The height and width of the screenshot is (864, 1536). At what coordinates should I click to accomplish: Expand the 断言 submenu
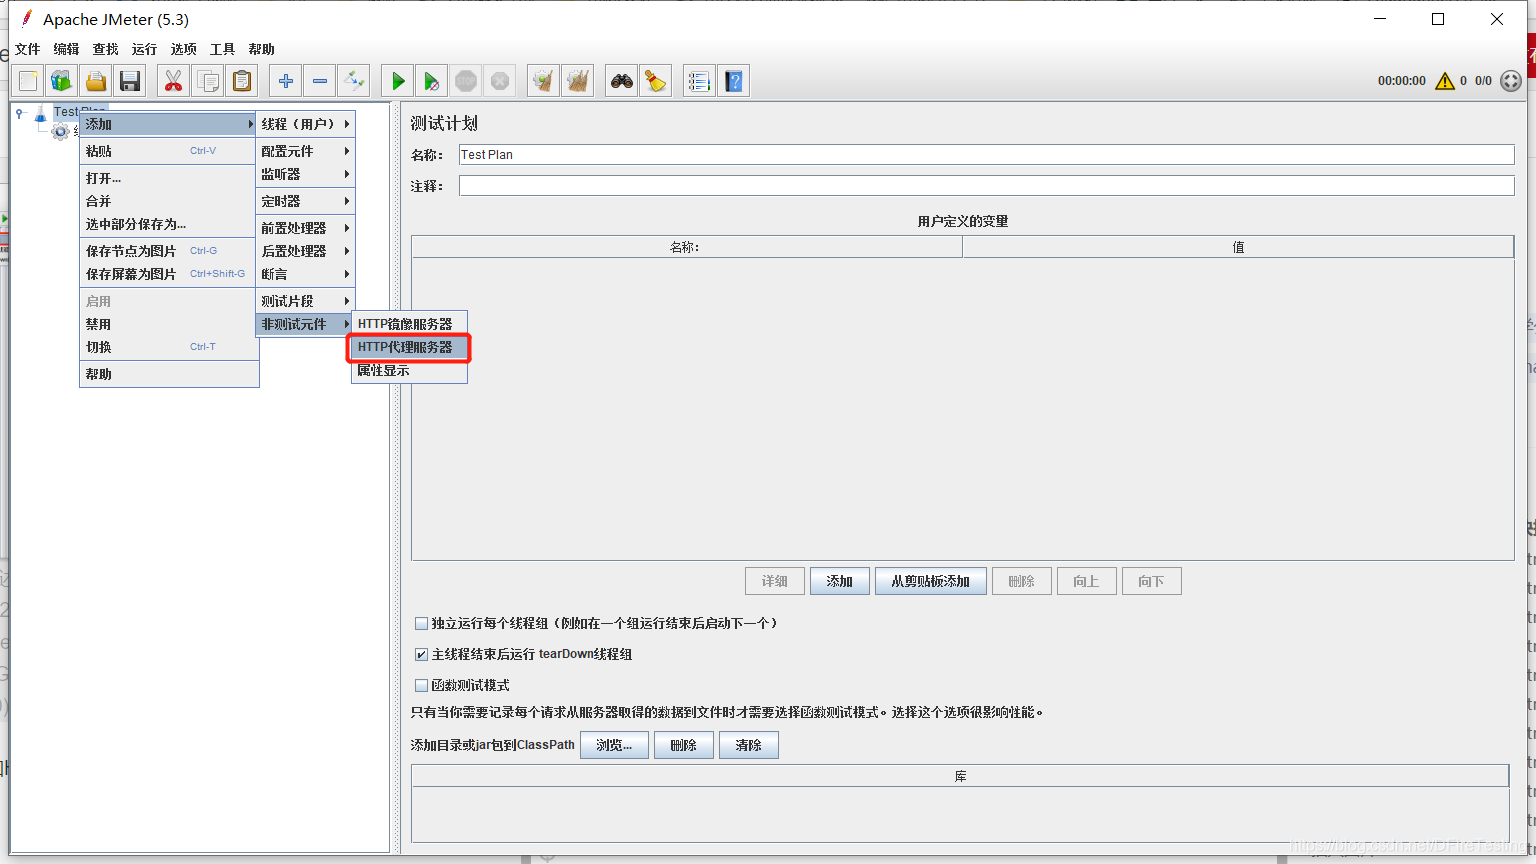305,274
